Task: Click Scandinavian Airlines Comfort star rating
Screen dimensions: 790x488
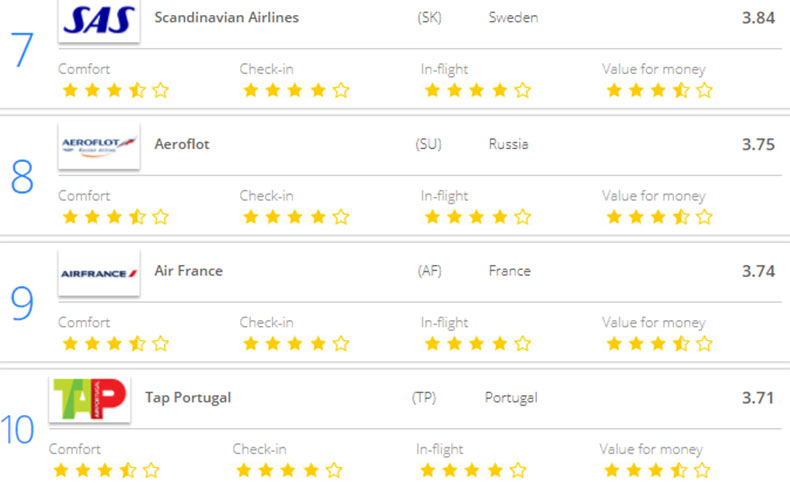Action: (115, 90)
